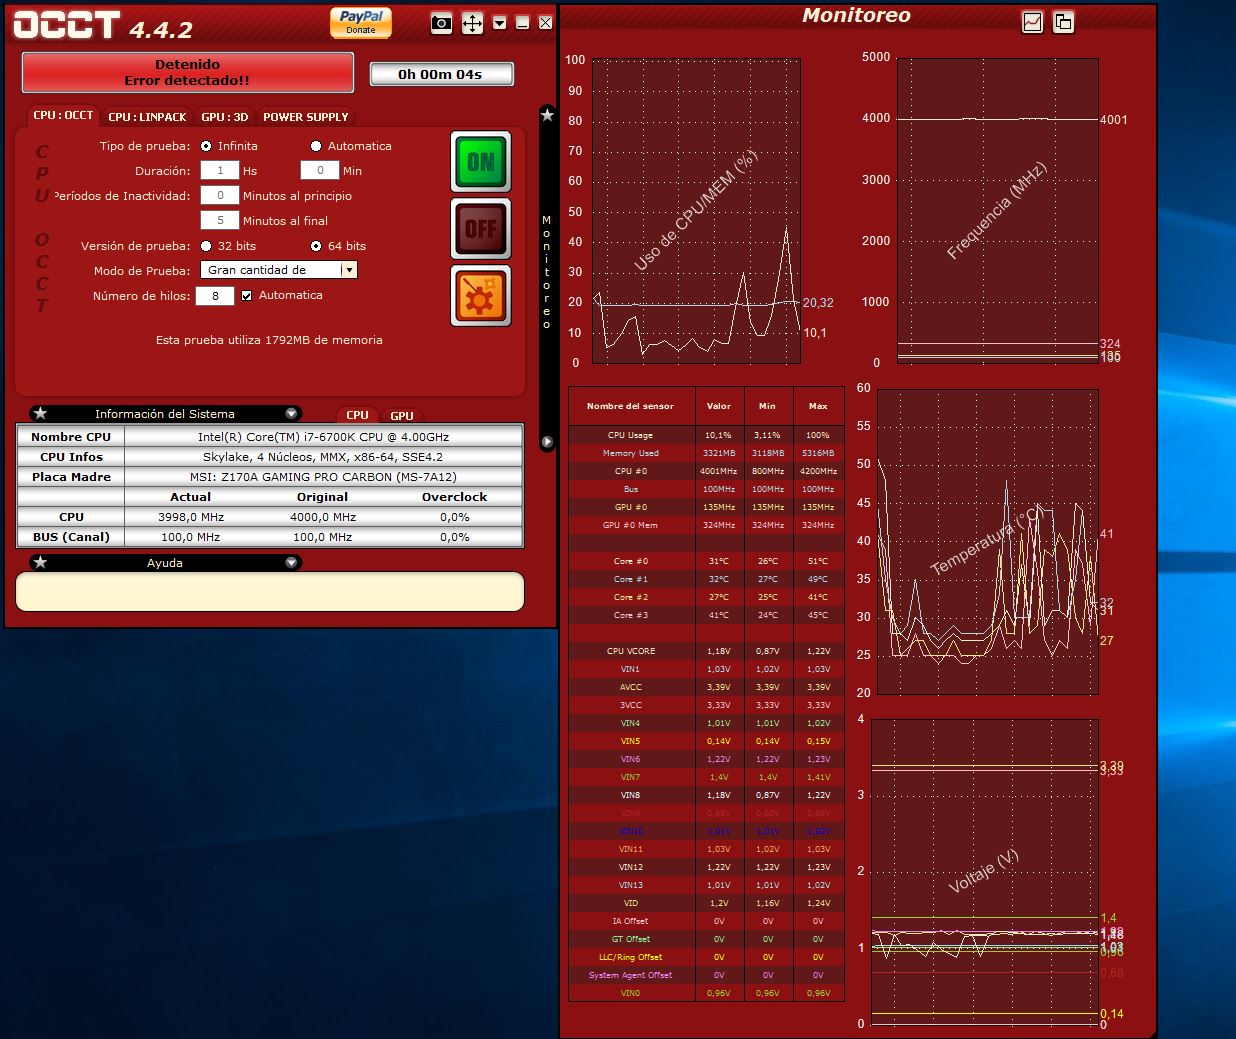
Task: Click the move-window crosshair arrows icon
Action: click(472, 23)
